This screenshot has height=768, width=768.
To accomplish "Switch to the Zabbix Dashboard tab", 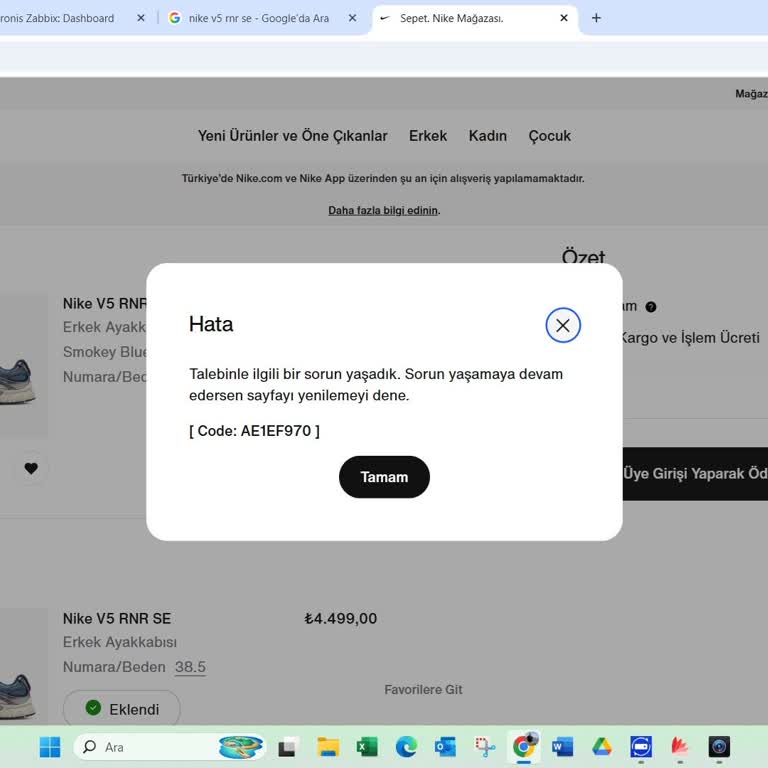I will 57,18.
